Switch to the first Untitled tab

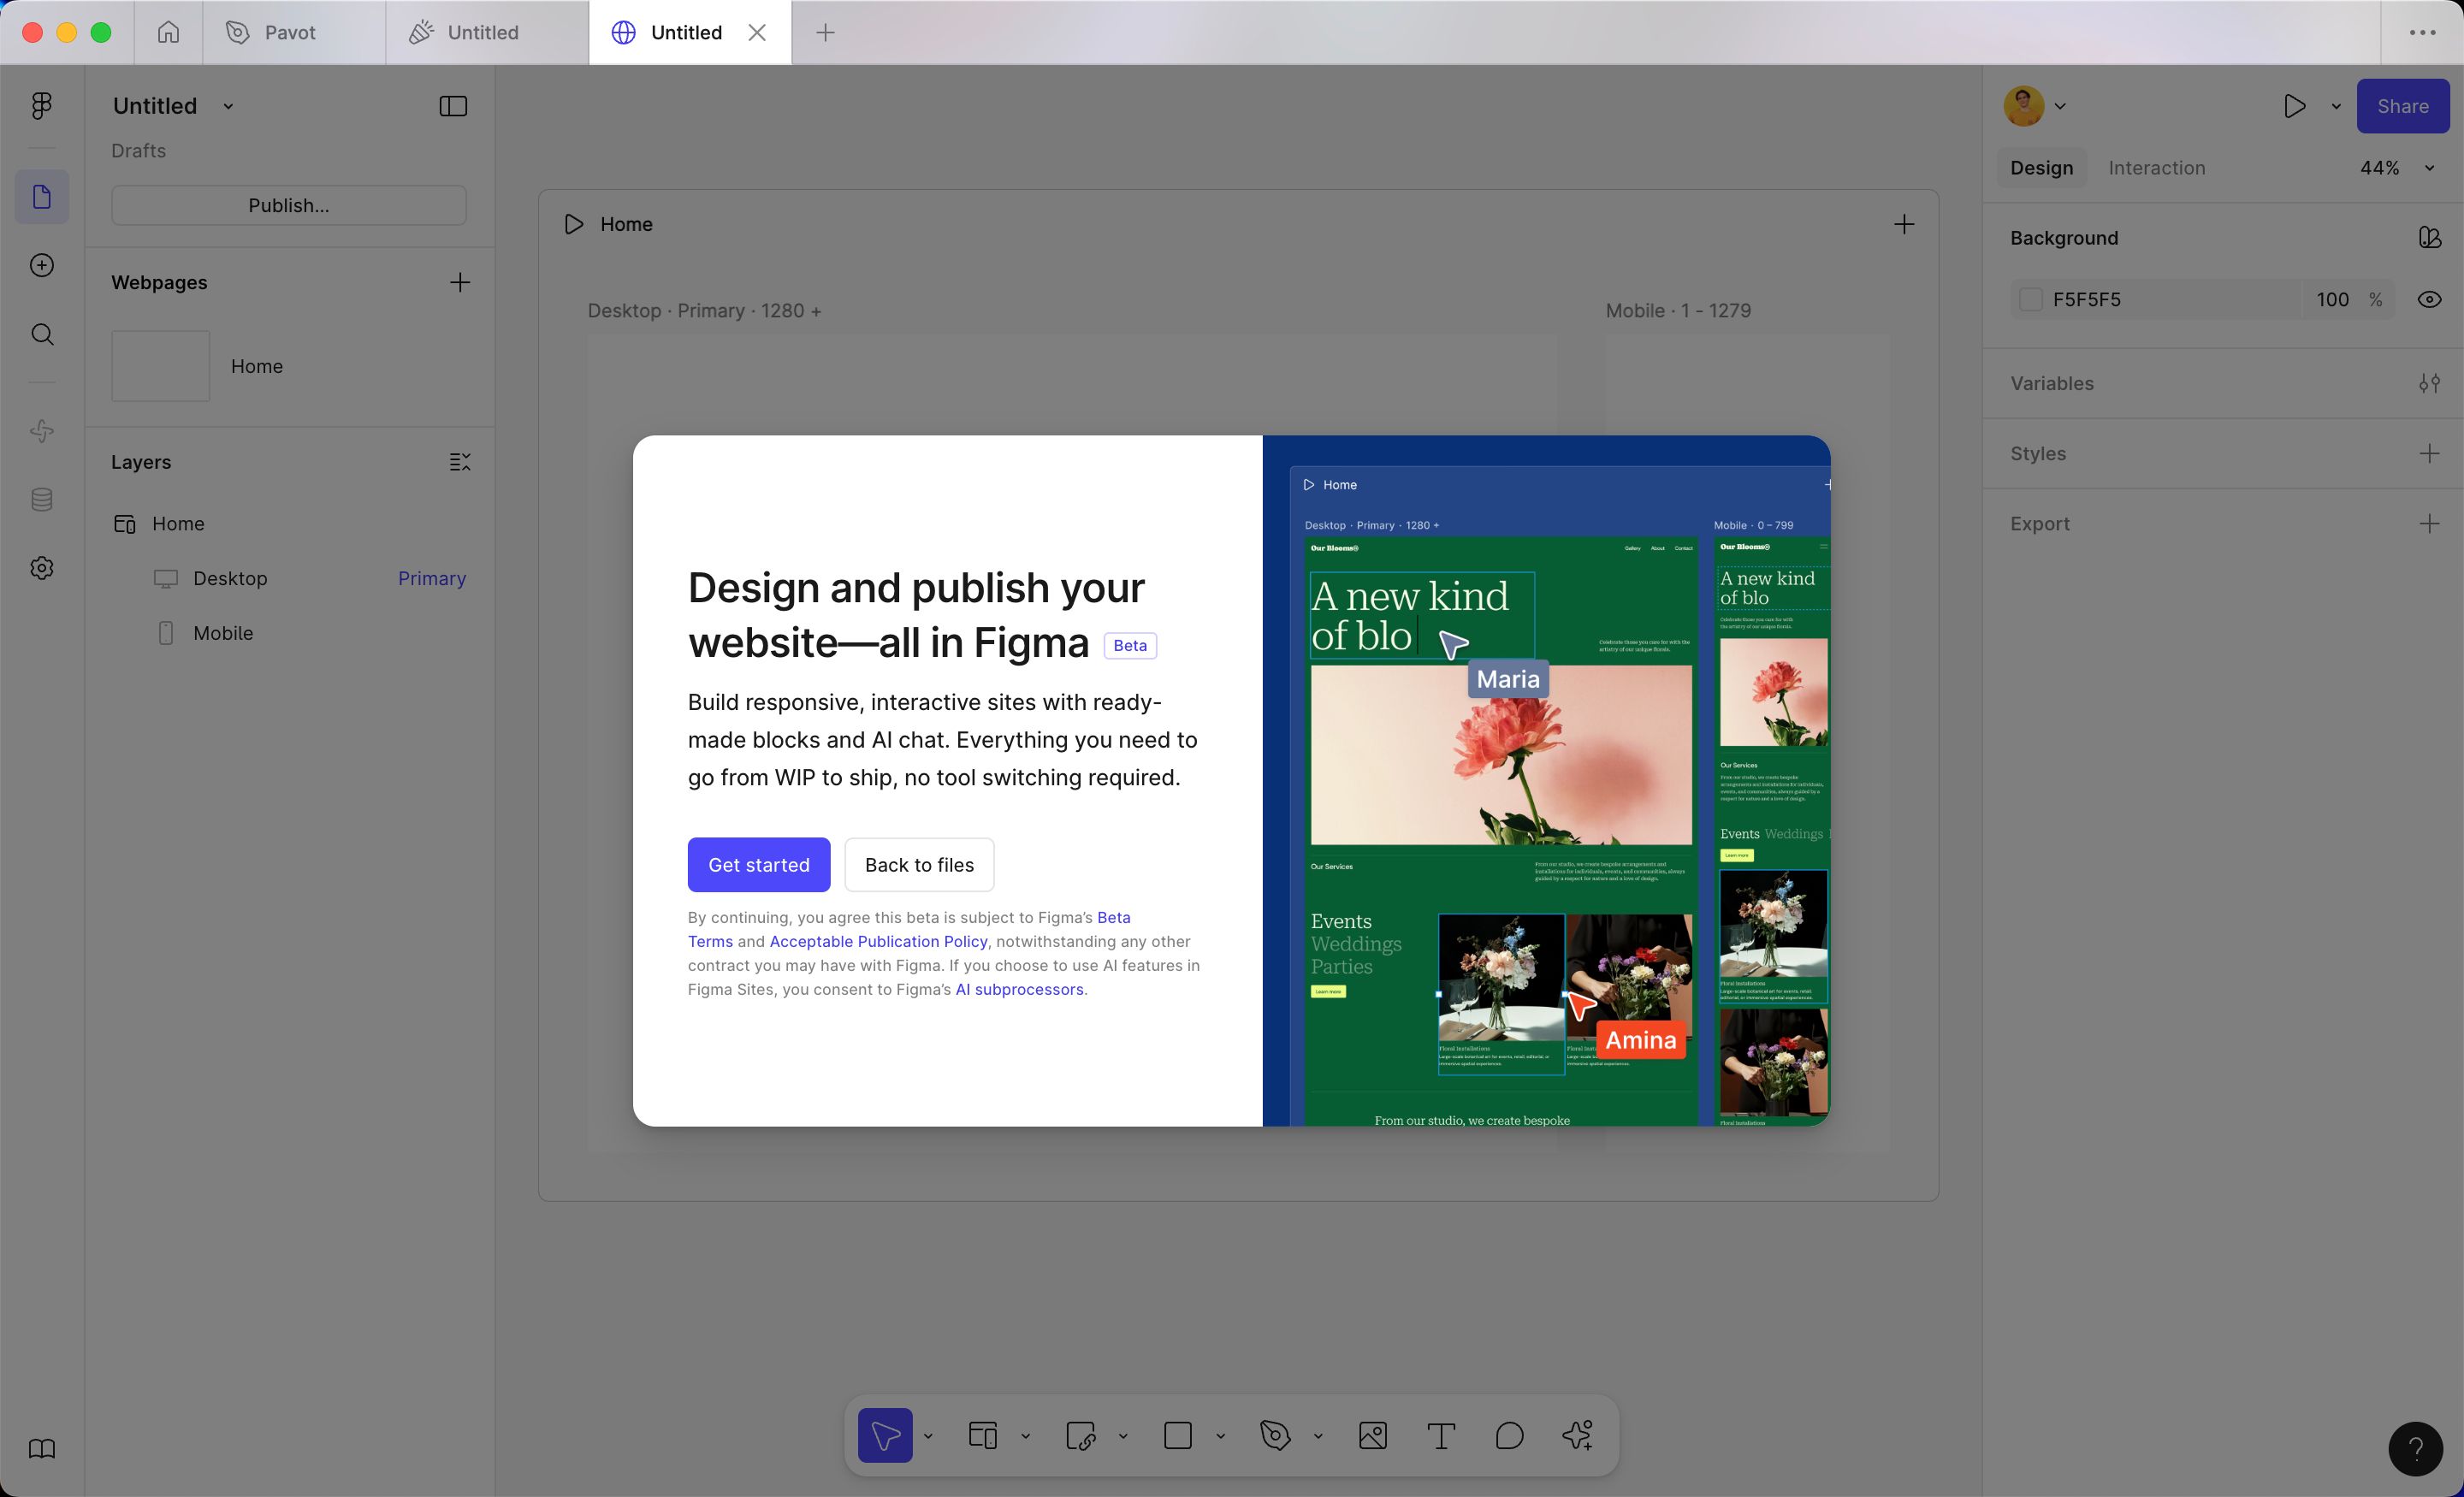pos(487,32)
